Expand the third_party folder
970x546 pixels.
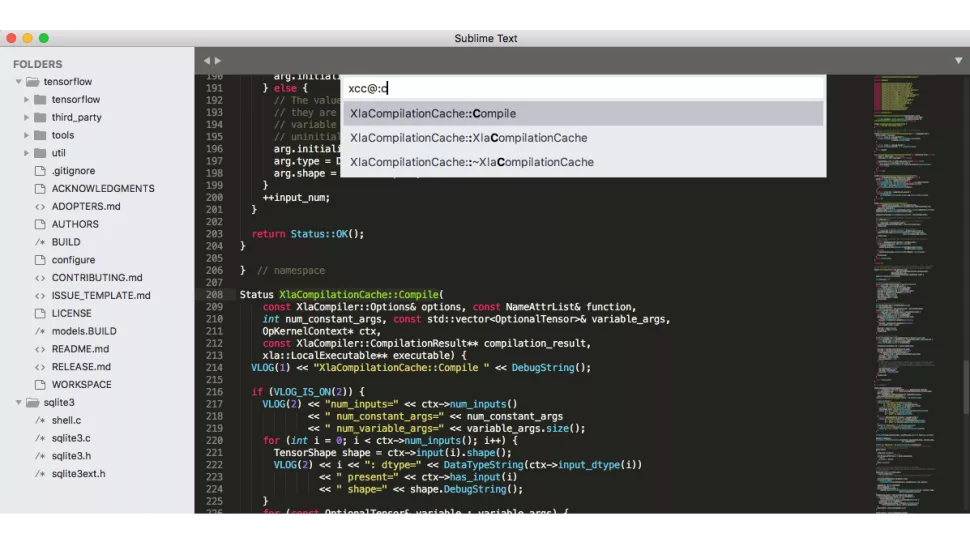27,118
